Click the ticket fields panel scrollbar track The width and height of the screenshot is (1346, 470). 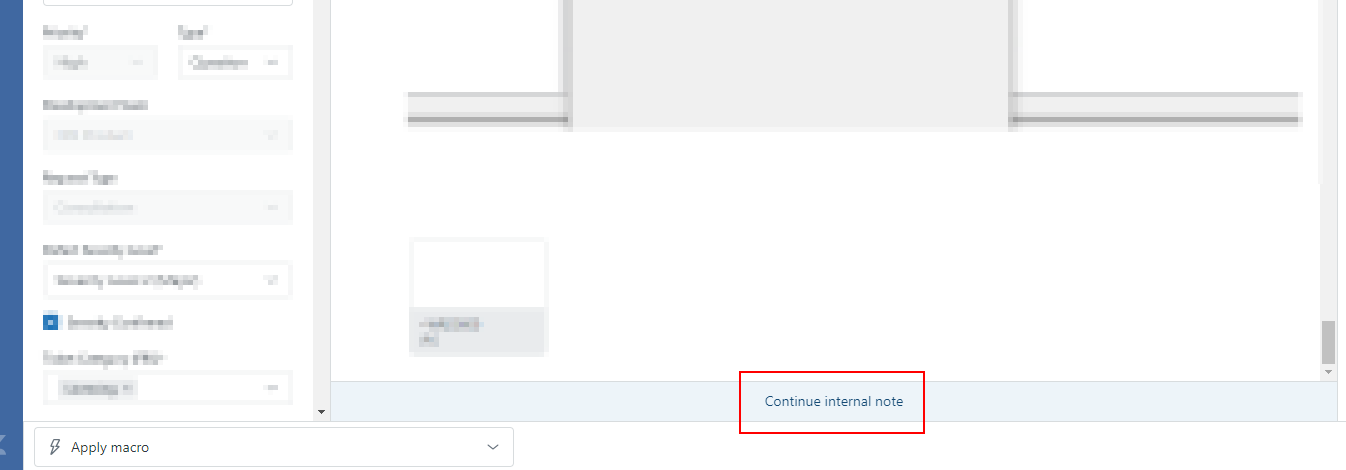[x=321, y=200]
